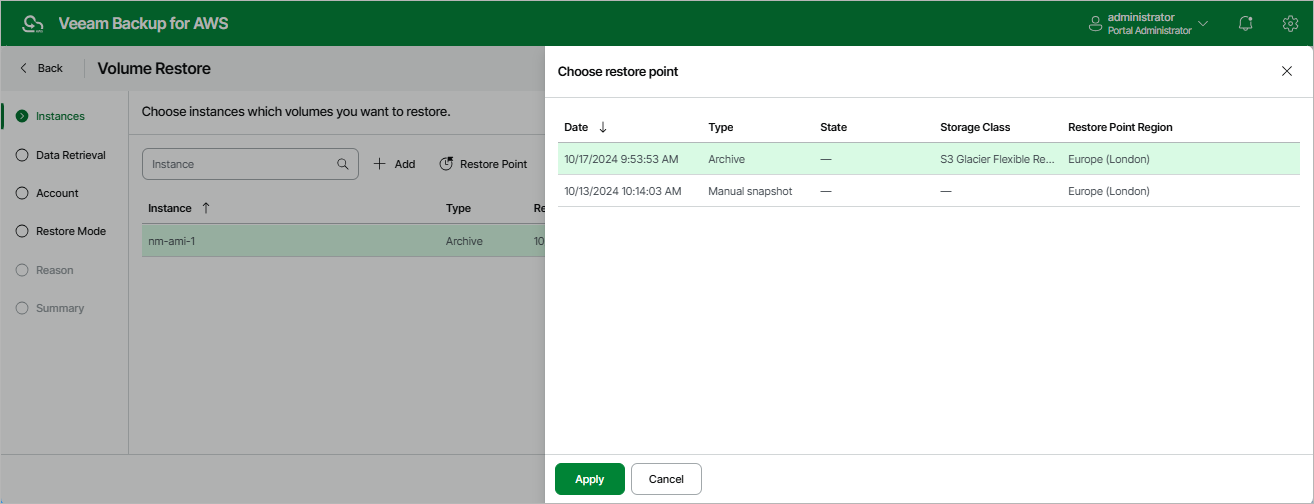Click the Veeam cloud logo icon
Viewport: 1314px width, 504px height.
(33, 23)
